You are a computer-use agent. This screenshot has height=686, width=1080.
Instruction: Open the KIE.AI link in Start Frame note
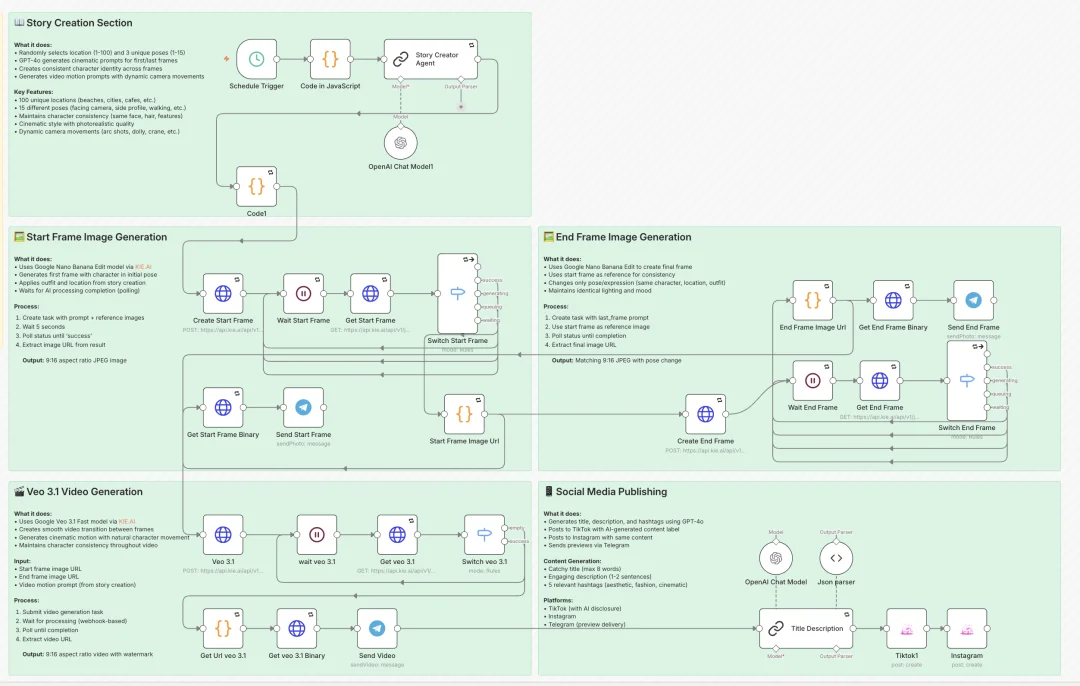(x=143, y=267)
